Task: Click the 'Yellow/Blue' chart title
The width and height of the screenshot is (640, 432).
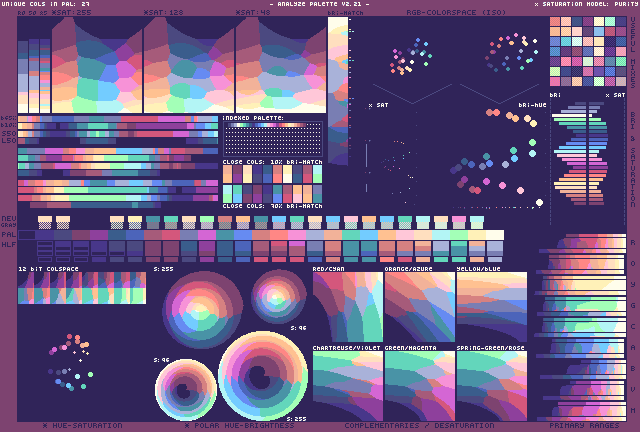Action: pos(479,269)
